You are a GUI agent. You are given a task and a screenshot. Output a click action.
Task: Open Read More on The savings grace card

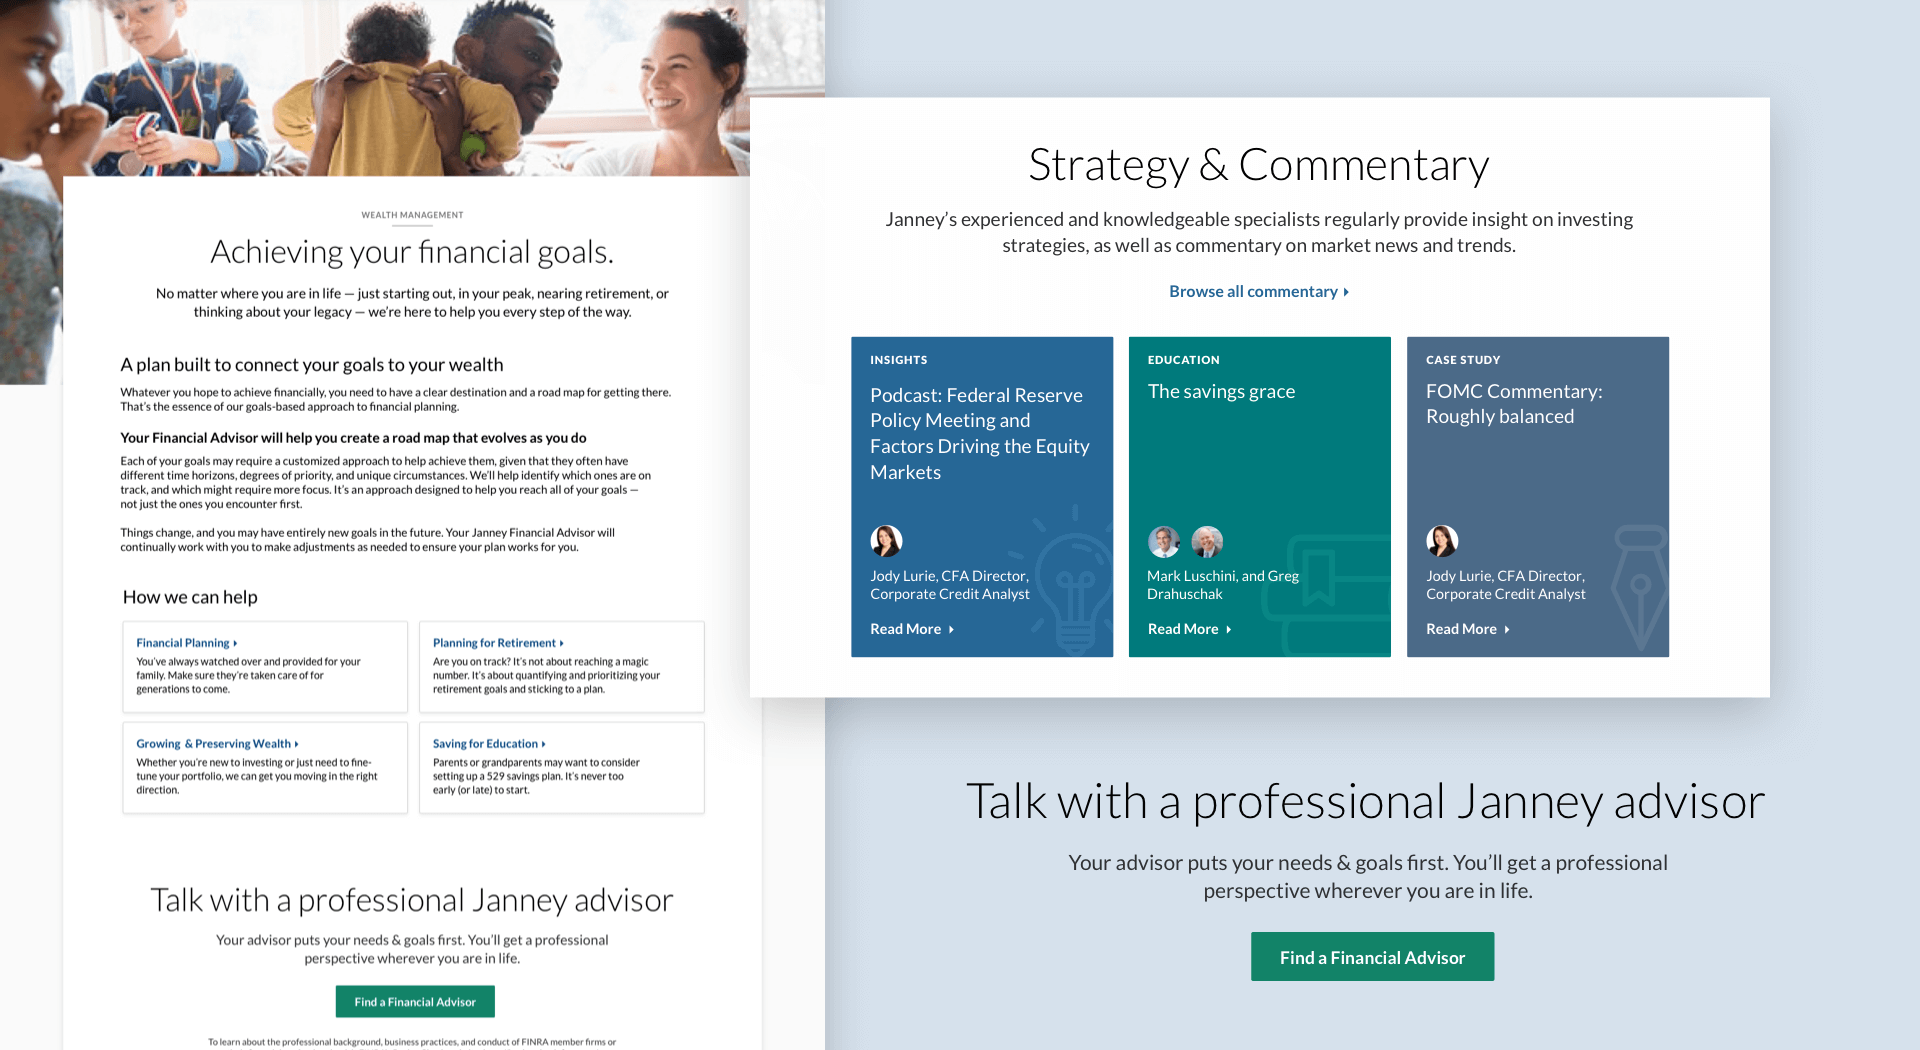point(1189,629)
